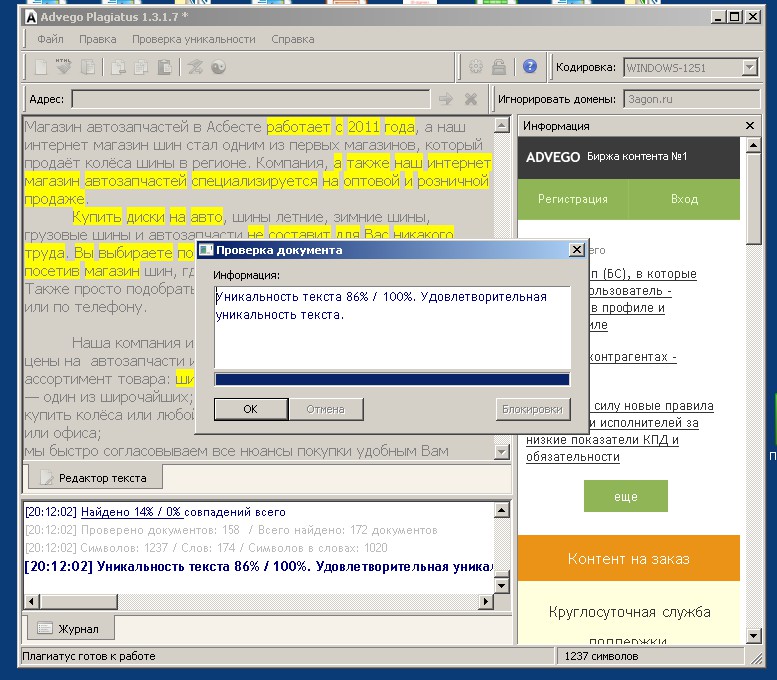Viewport: 777px width, 680px height.
Task: Click the progress bar in check dialog
Action: click(x=392, y=380)
